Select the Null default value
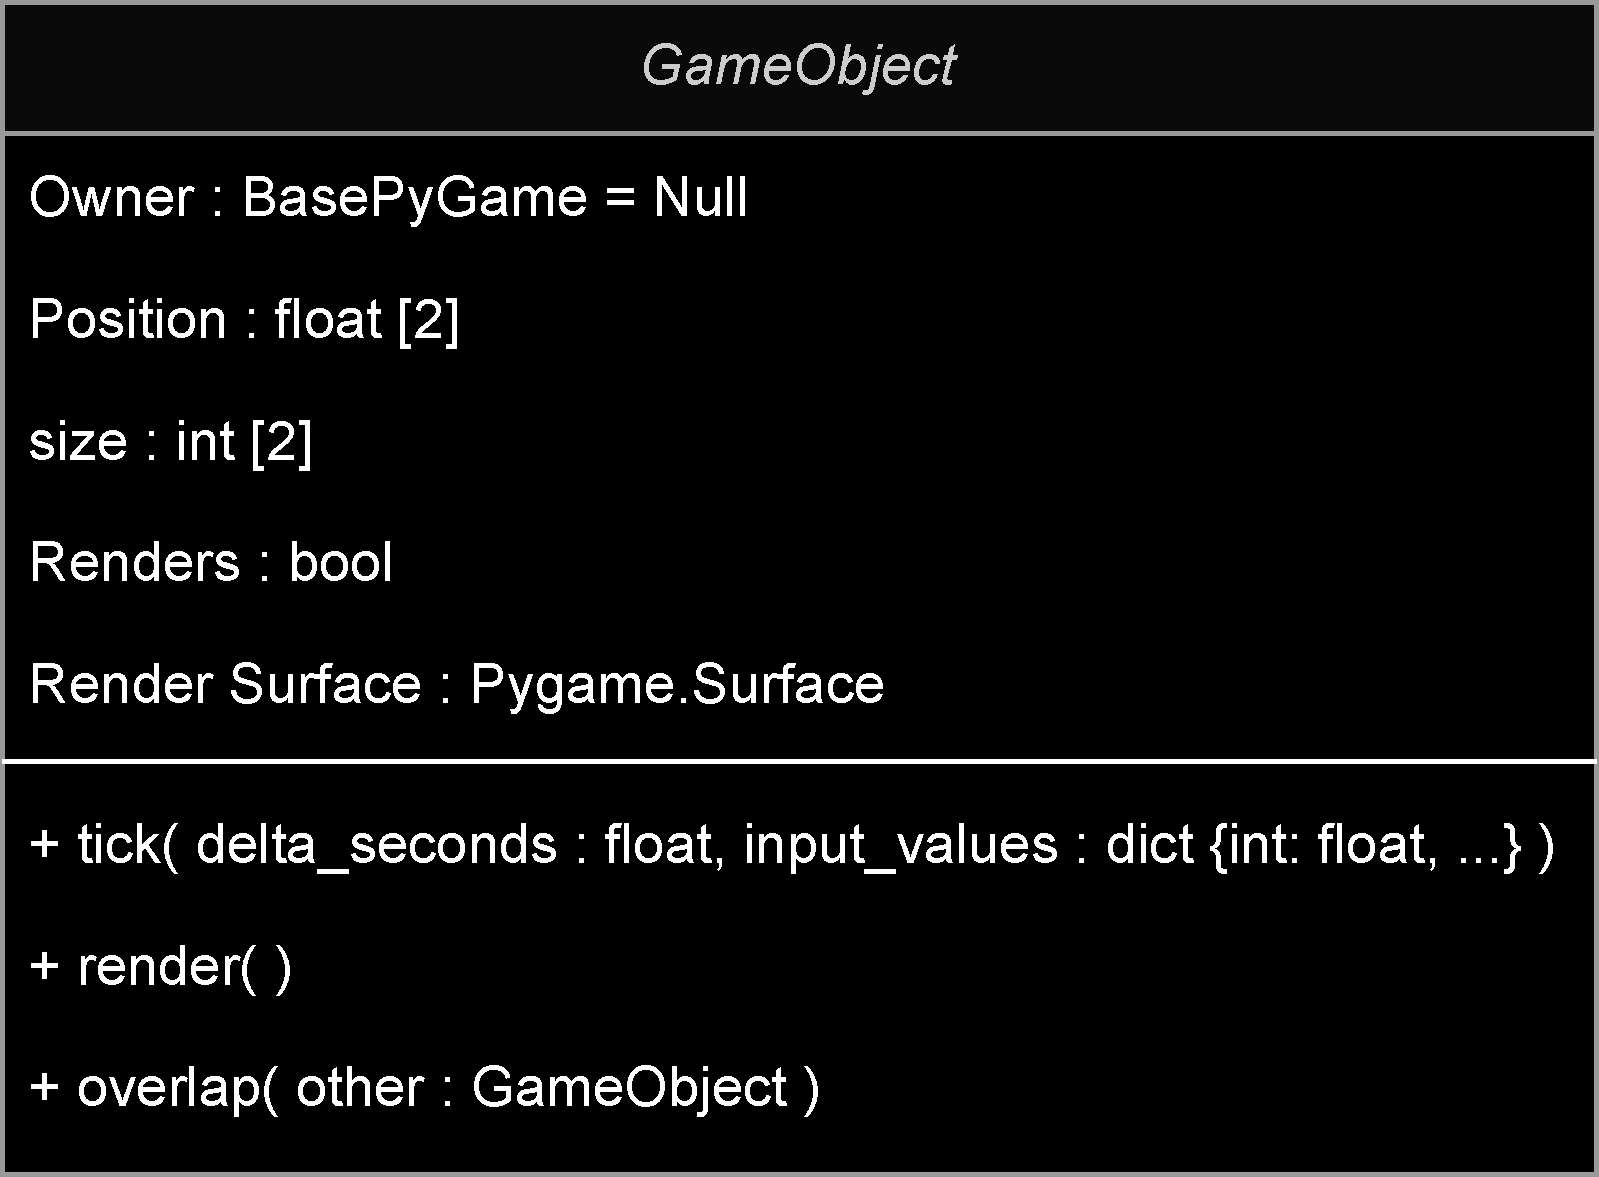Screen dimensions: 1599x1177 [700, 197]
